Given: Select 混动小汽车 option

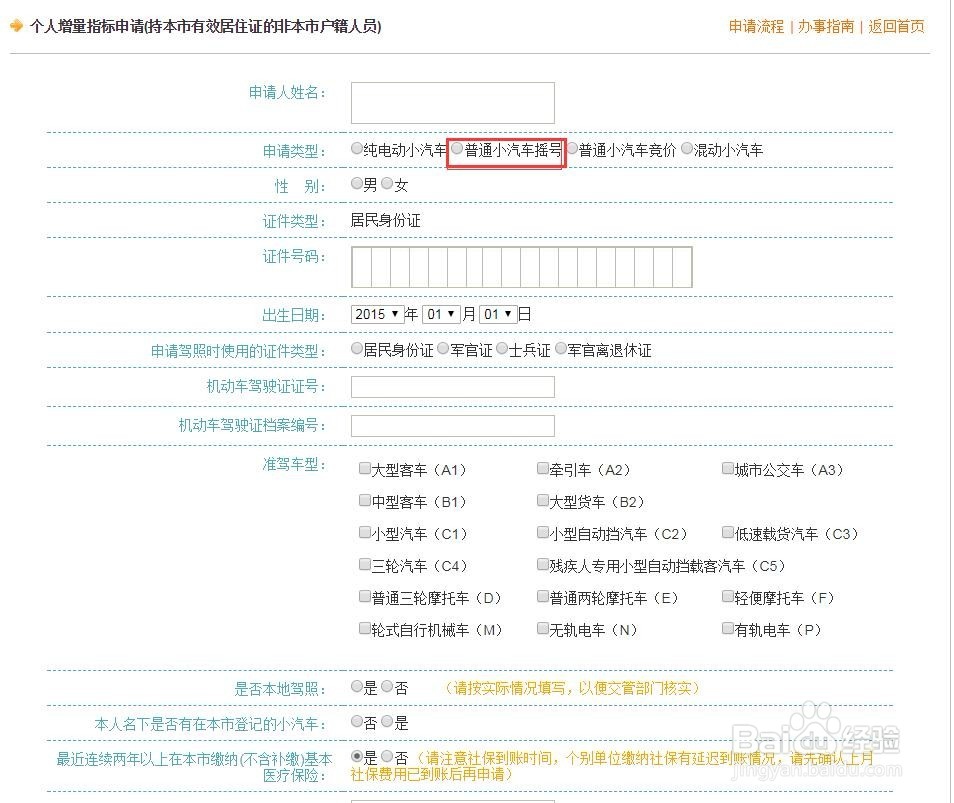Looking at the screenshot, I should click(x=687, y=148).
